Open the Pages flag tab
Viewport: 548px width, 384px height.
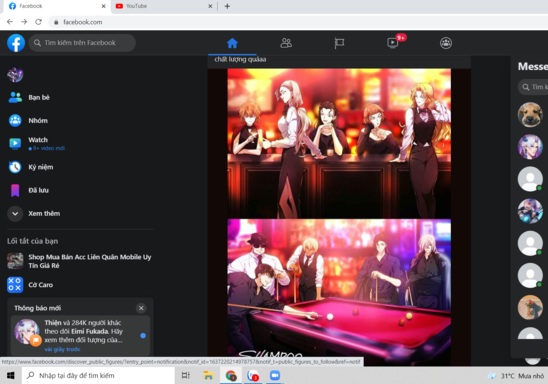339,43
